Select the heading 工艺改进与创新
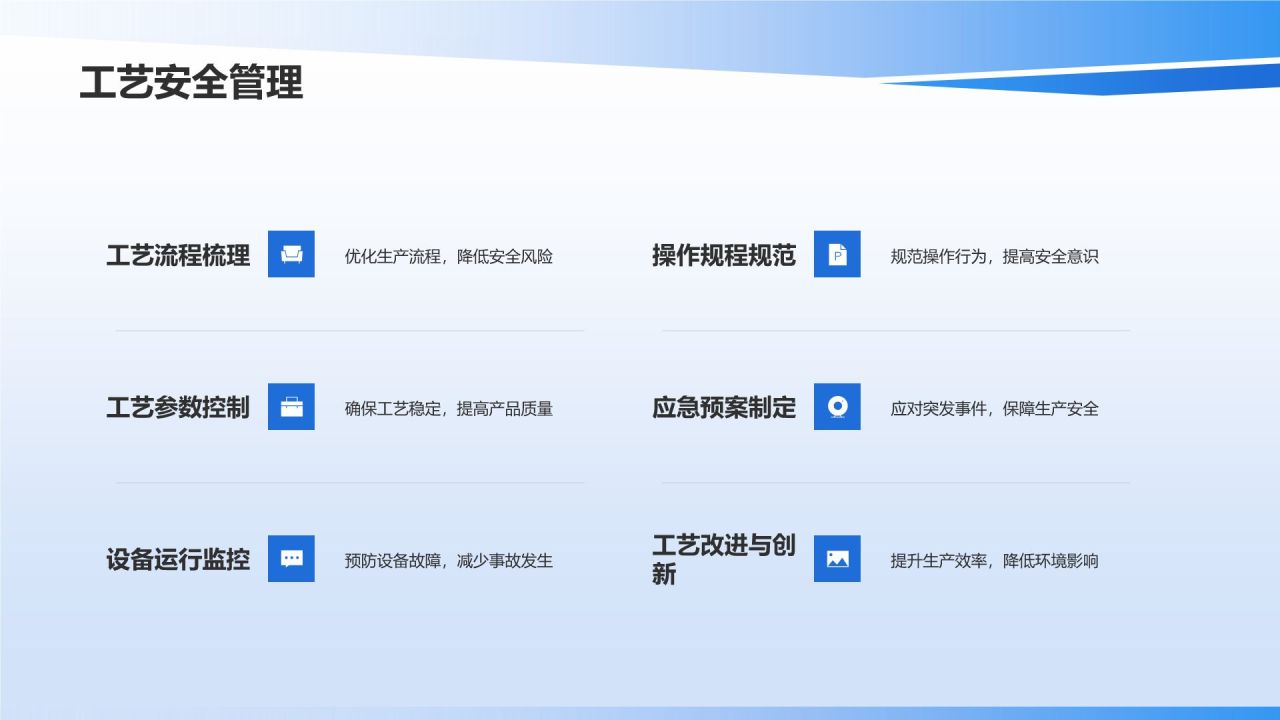Image resolution: width=1280 pixels, height=720 pixels. [x=724, y=559]
